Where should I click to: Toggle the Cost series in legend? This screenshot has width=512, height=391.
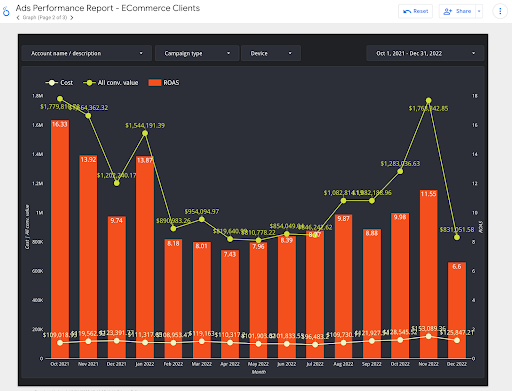point(59,83)
